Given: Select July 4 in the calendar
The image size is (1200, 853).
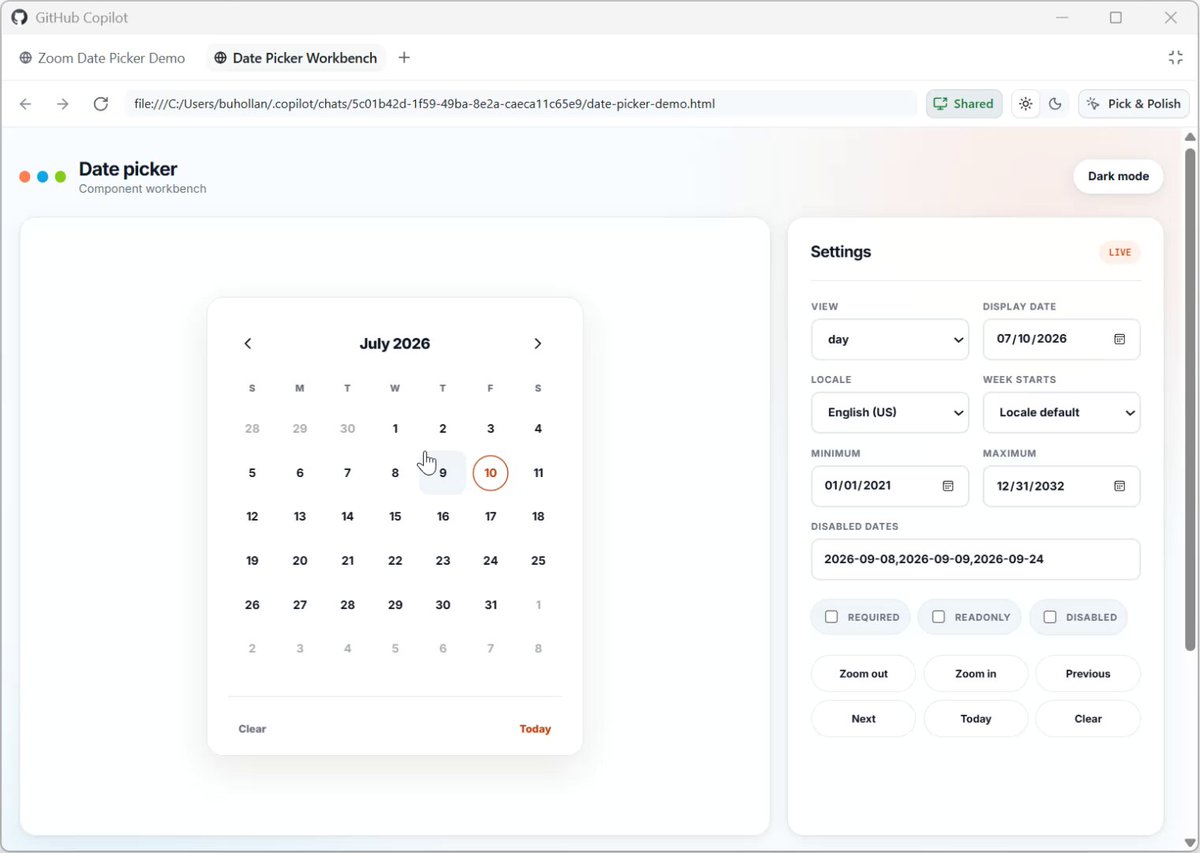Looking at the screenshot, I should pos(538,429).
